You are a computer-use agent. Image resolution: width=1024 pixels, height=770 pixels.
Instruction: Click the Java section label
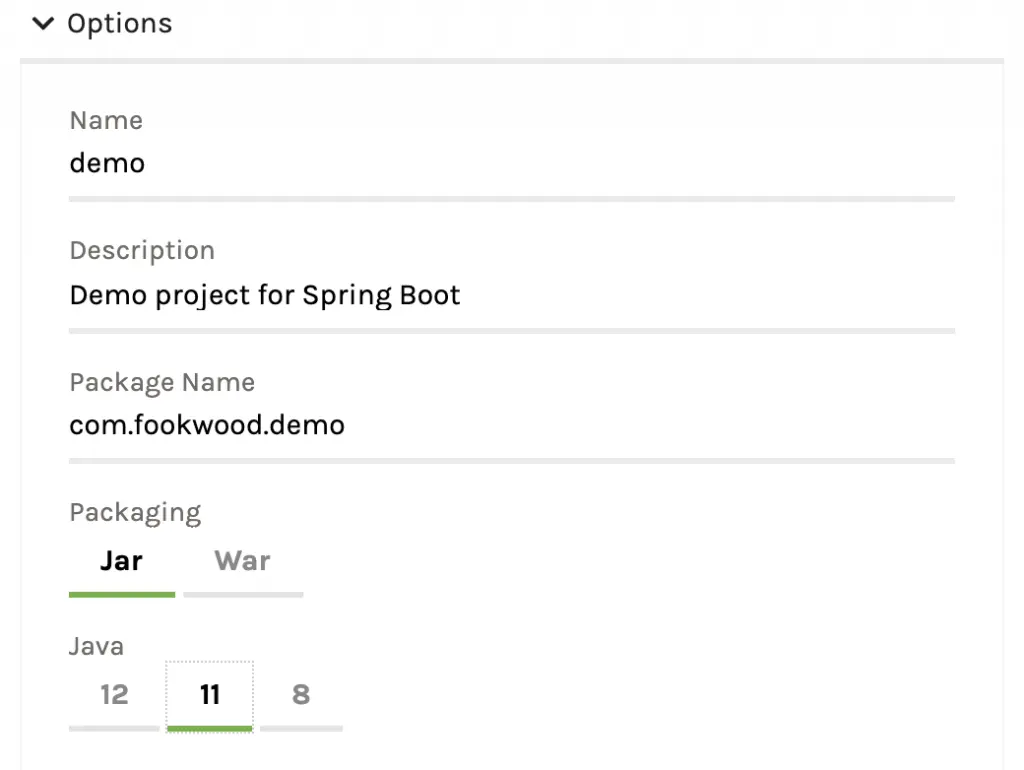pyautogui.click(x=96, y=646)
